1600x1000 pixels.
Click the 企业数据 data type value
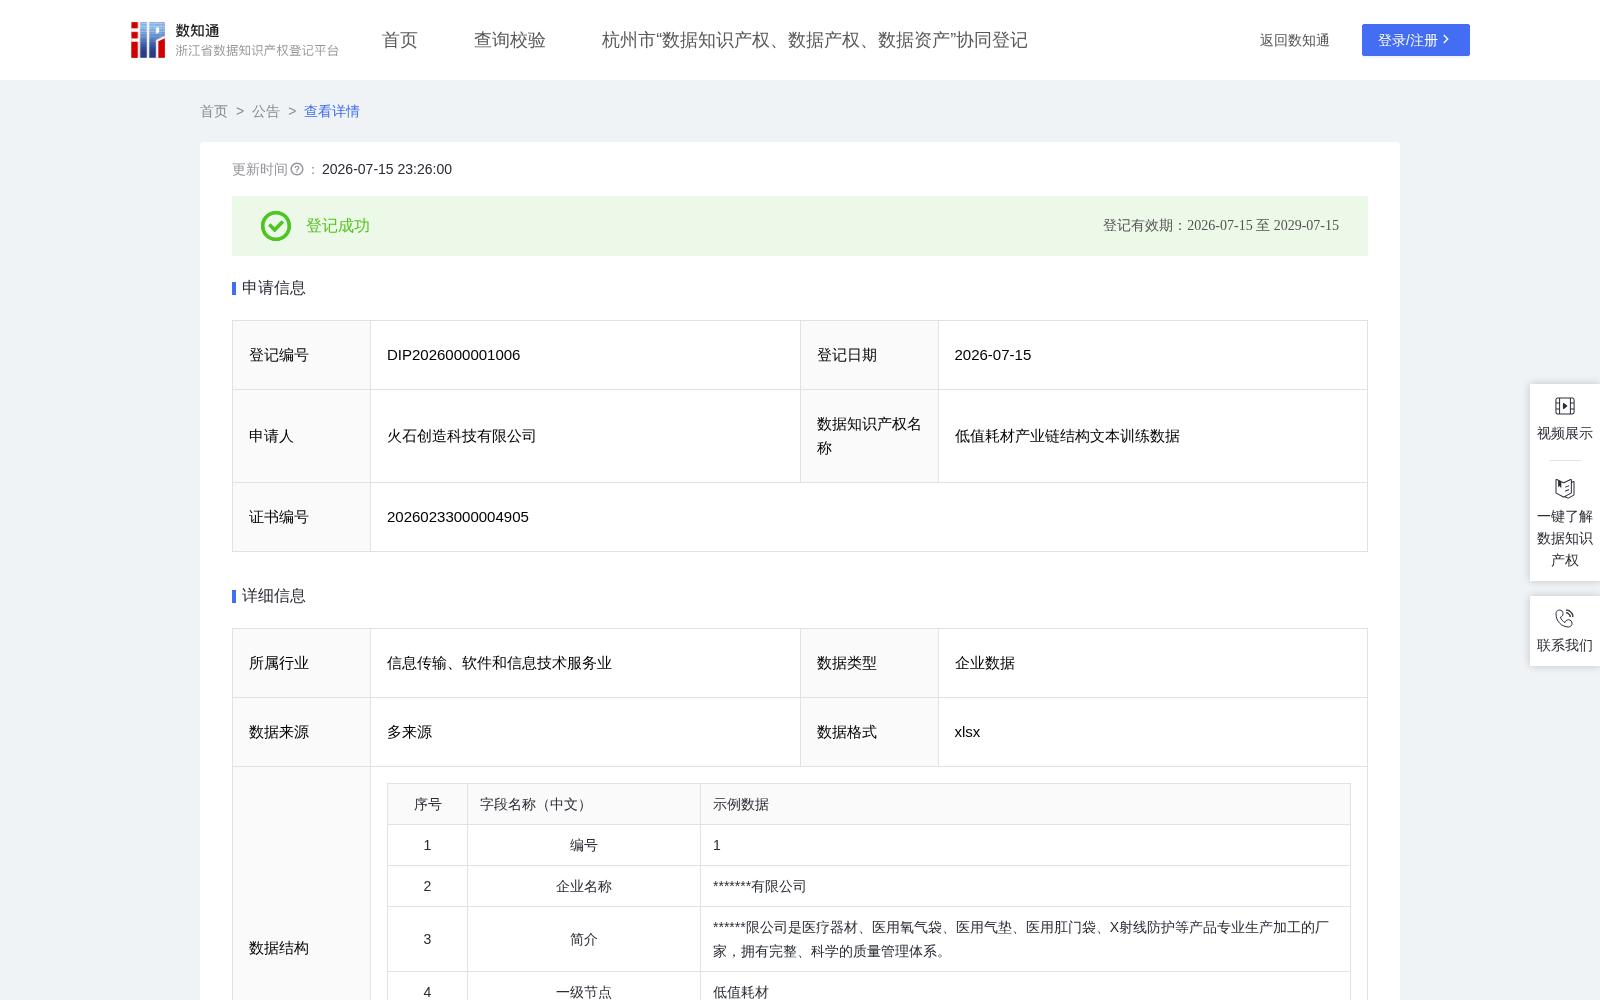(985, 663)
